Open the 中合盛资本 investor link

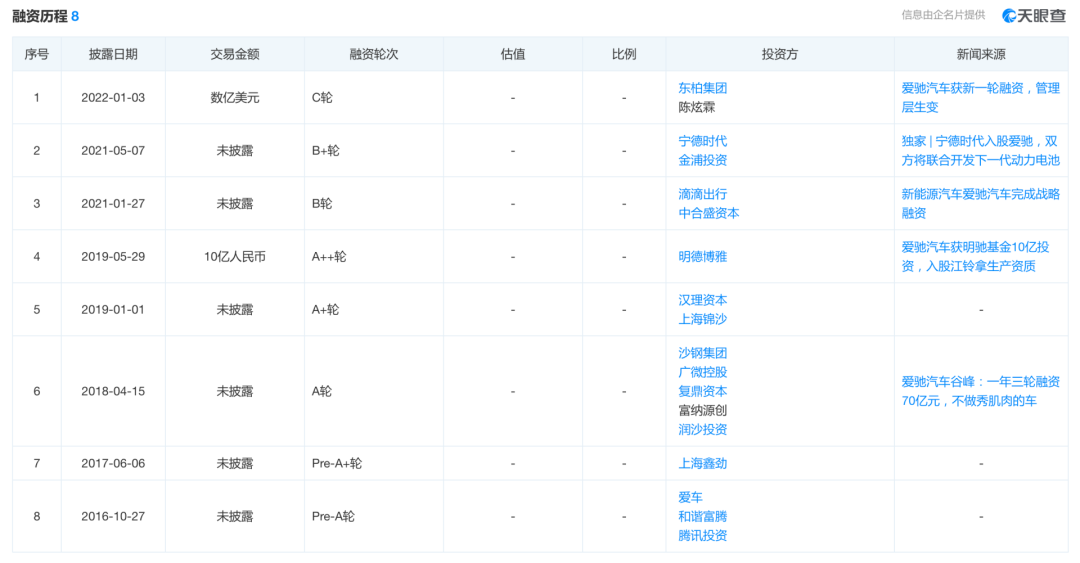(x=708, y=213)
